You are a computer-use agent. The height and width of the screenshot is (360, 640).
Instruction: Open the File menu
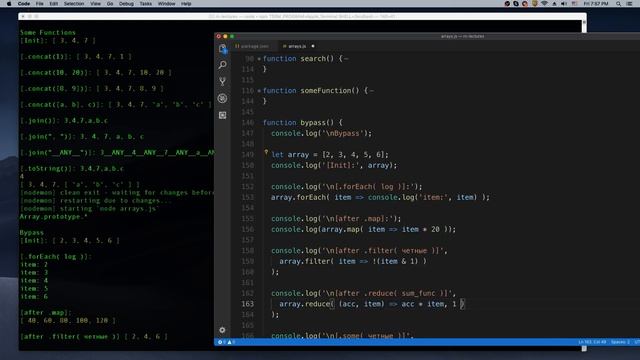click(40, 4)
